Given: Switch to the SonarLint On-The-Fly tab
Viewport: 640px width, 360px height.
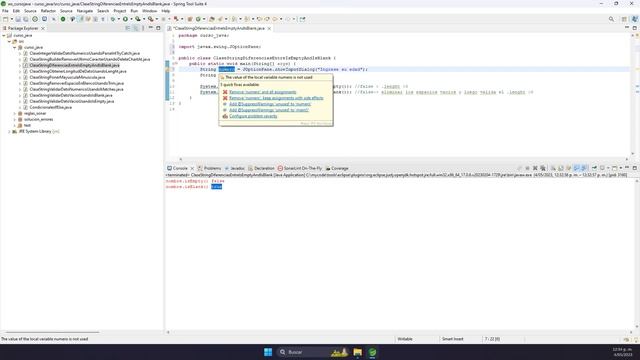Looking at the screenshot, I should pyautogui.click(x=300, y=168).
